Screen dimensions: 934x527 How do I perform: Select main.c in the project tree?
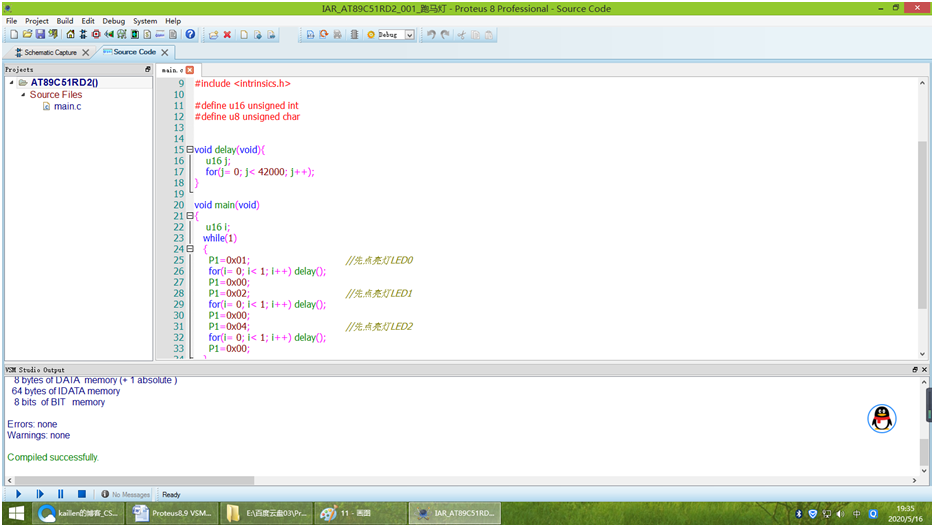click(x=67, y=106)
